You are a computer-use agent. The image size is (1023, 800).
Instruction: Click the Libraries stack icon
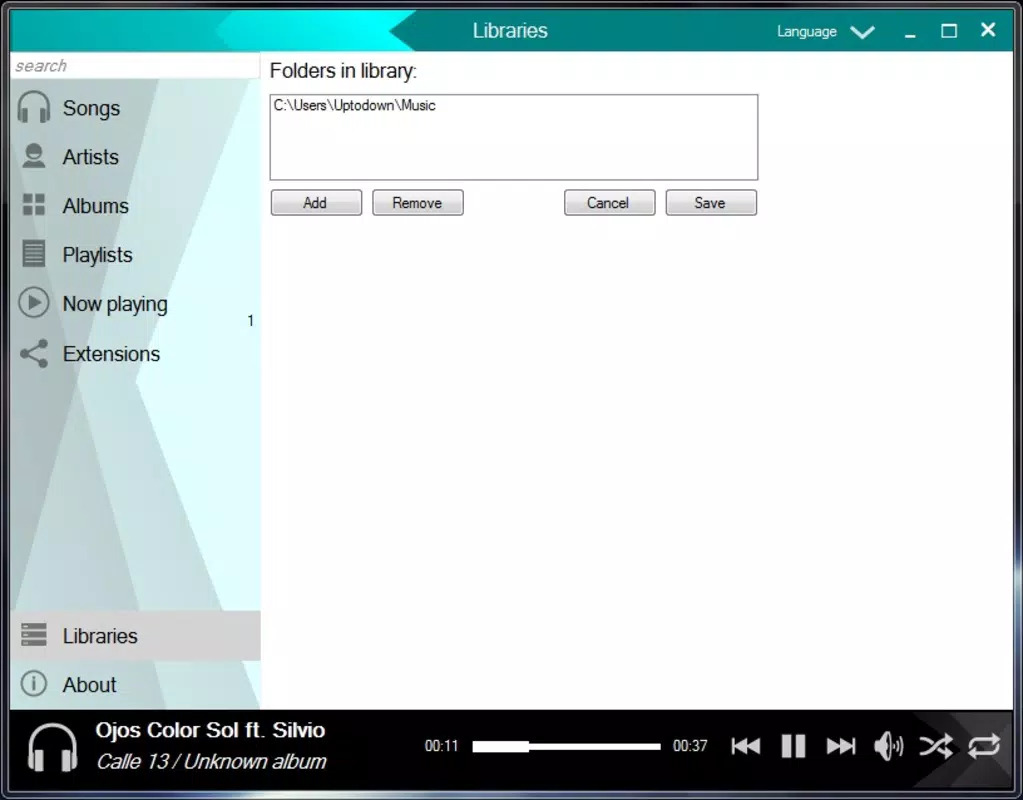point(34,635)
